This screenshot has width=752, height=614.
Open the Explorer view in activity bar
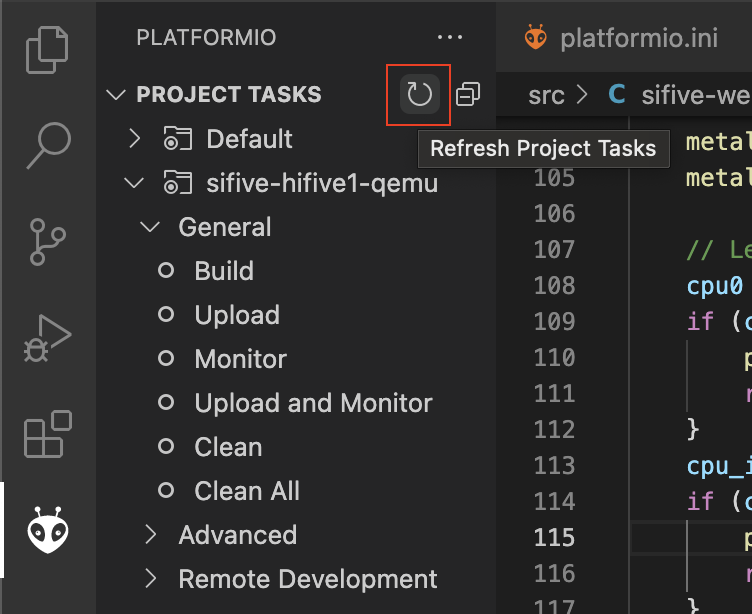tap(47, 50)
